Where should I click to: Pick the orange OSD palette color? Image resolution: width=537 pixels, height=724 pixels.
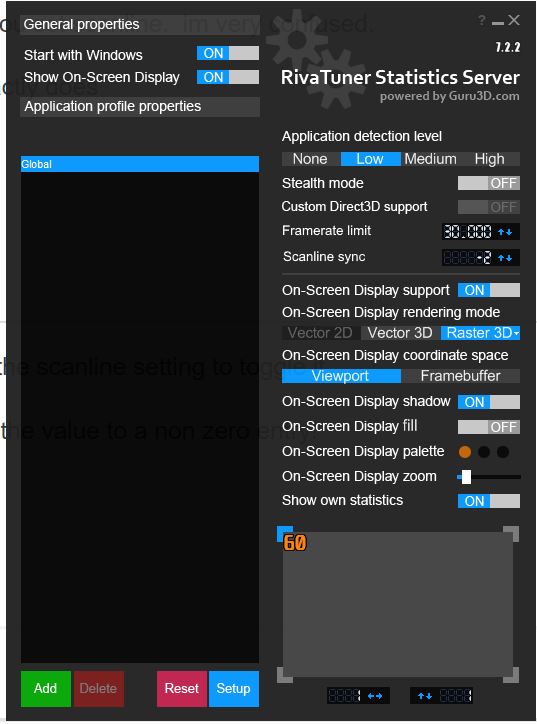pyautogui.click(x=465, y=452)
